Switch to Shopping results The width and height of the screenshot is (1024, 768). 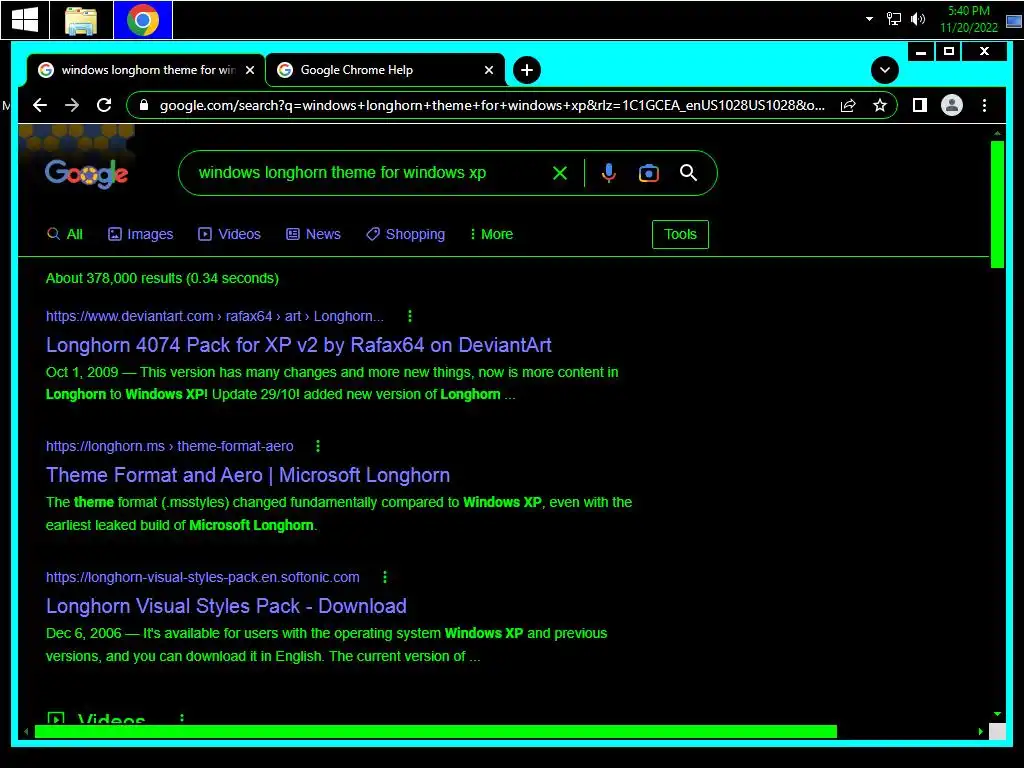coord(406,234)
